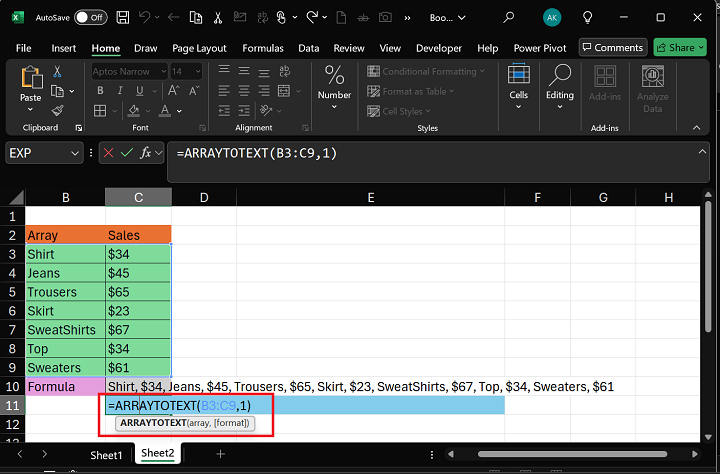This screenshot has height=474, width=720.
Task: Click the Comments button
Action: pos(612,47)
